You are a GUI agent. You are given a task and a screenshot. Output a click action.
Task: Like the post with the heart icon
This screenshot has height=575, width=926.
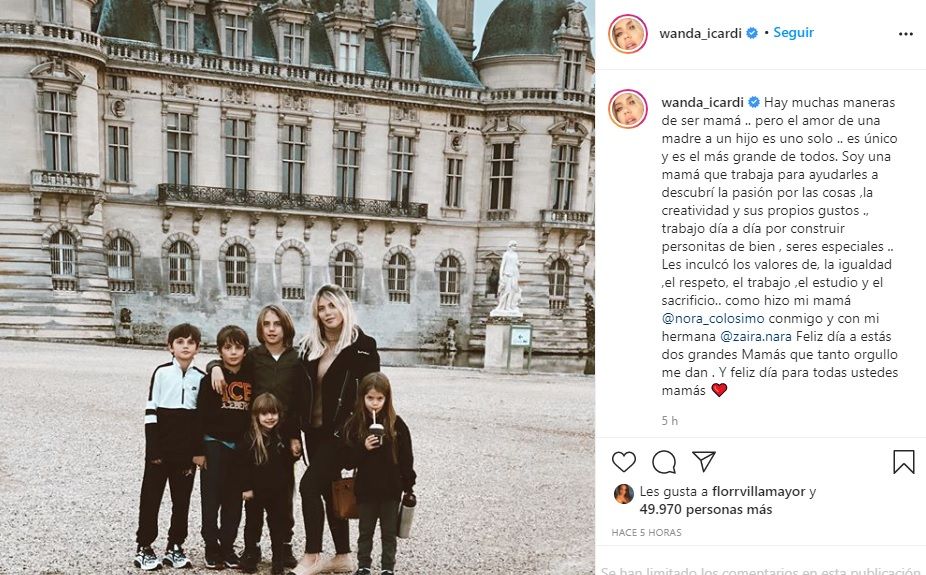point(624,462)
